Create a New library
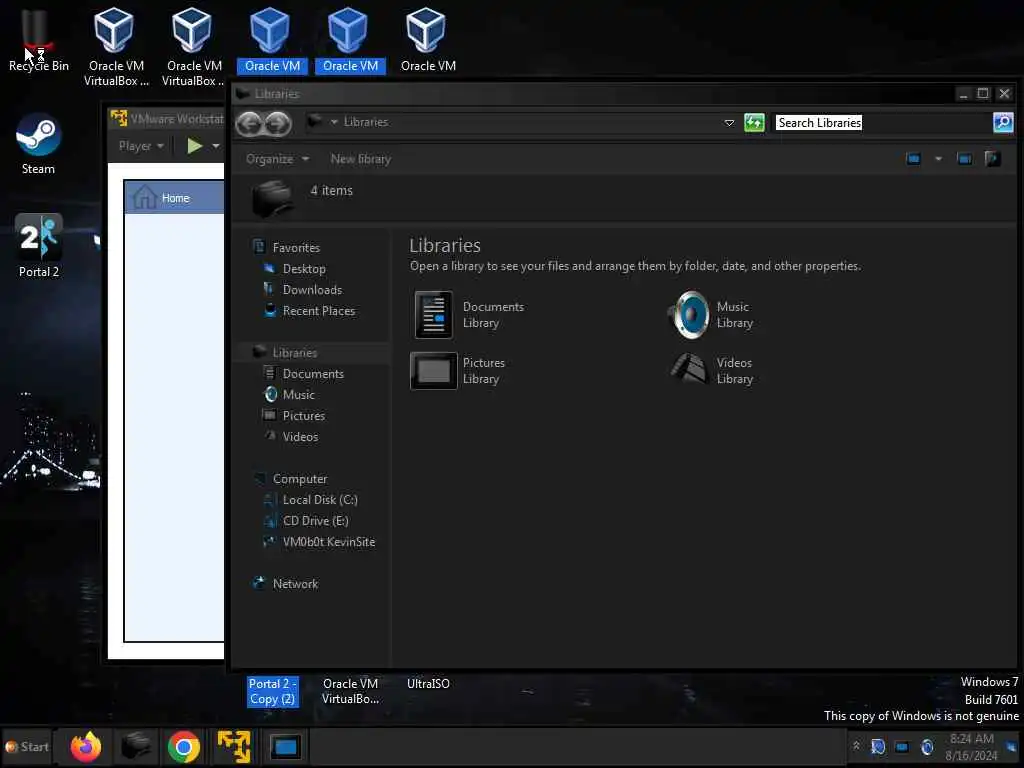Screen dimensions: 1024x768 360,159
